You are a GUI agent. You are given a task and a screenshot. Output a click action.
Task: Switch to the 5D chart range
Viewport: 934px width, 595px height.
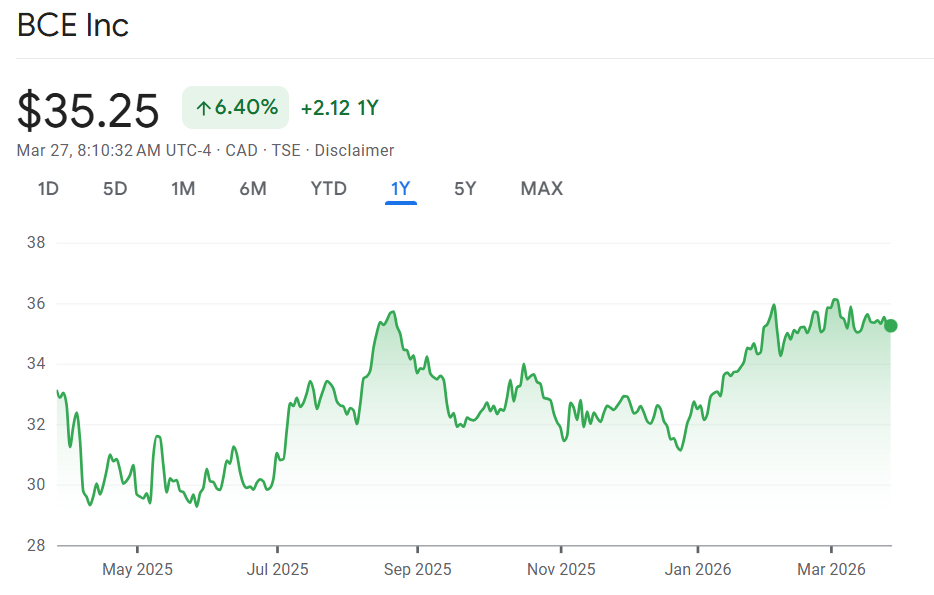(115, 188)
